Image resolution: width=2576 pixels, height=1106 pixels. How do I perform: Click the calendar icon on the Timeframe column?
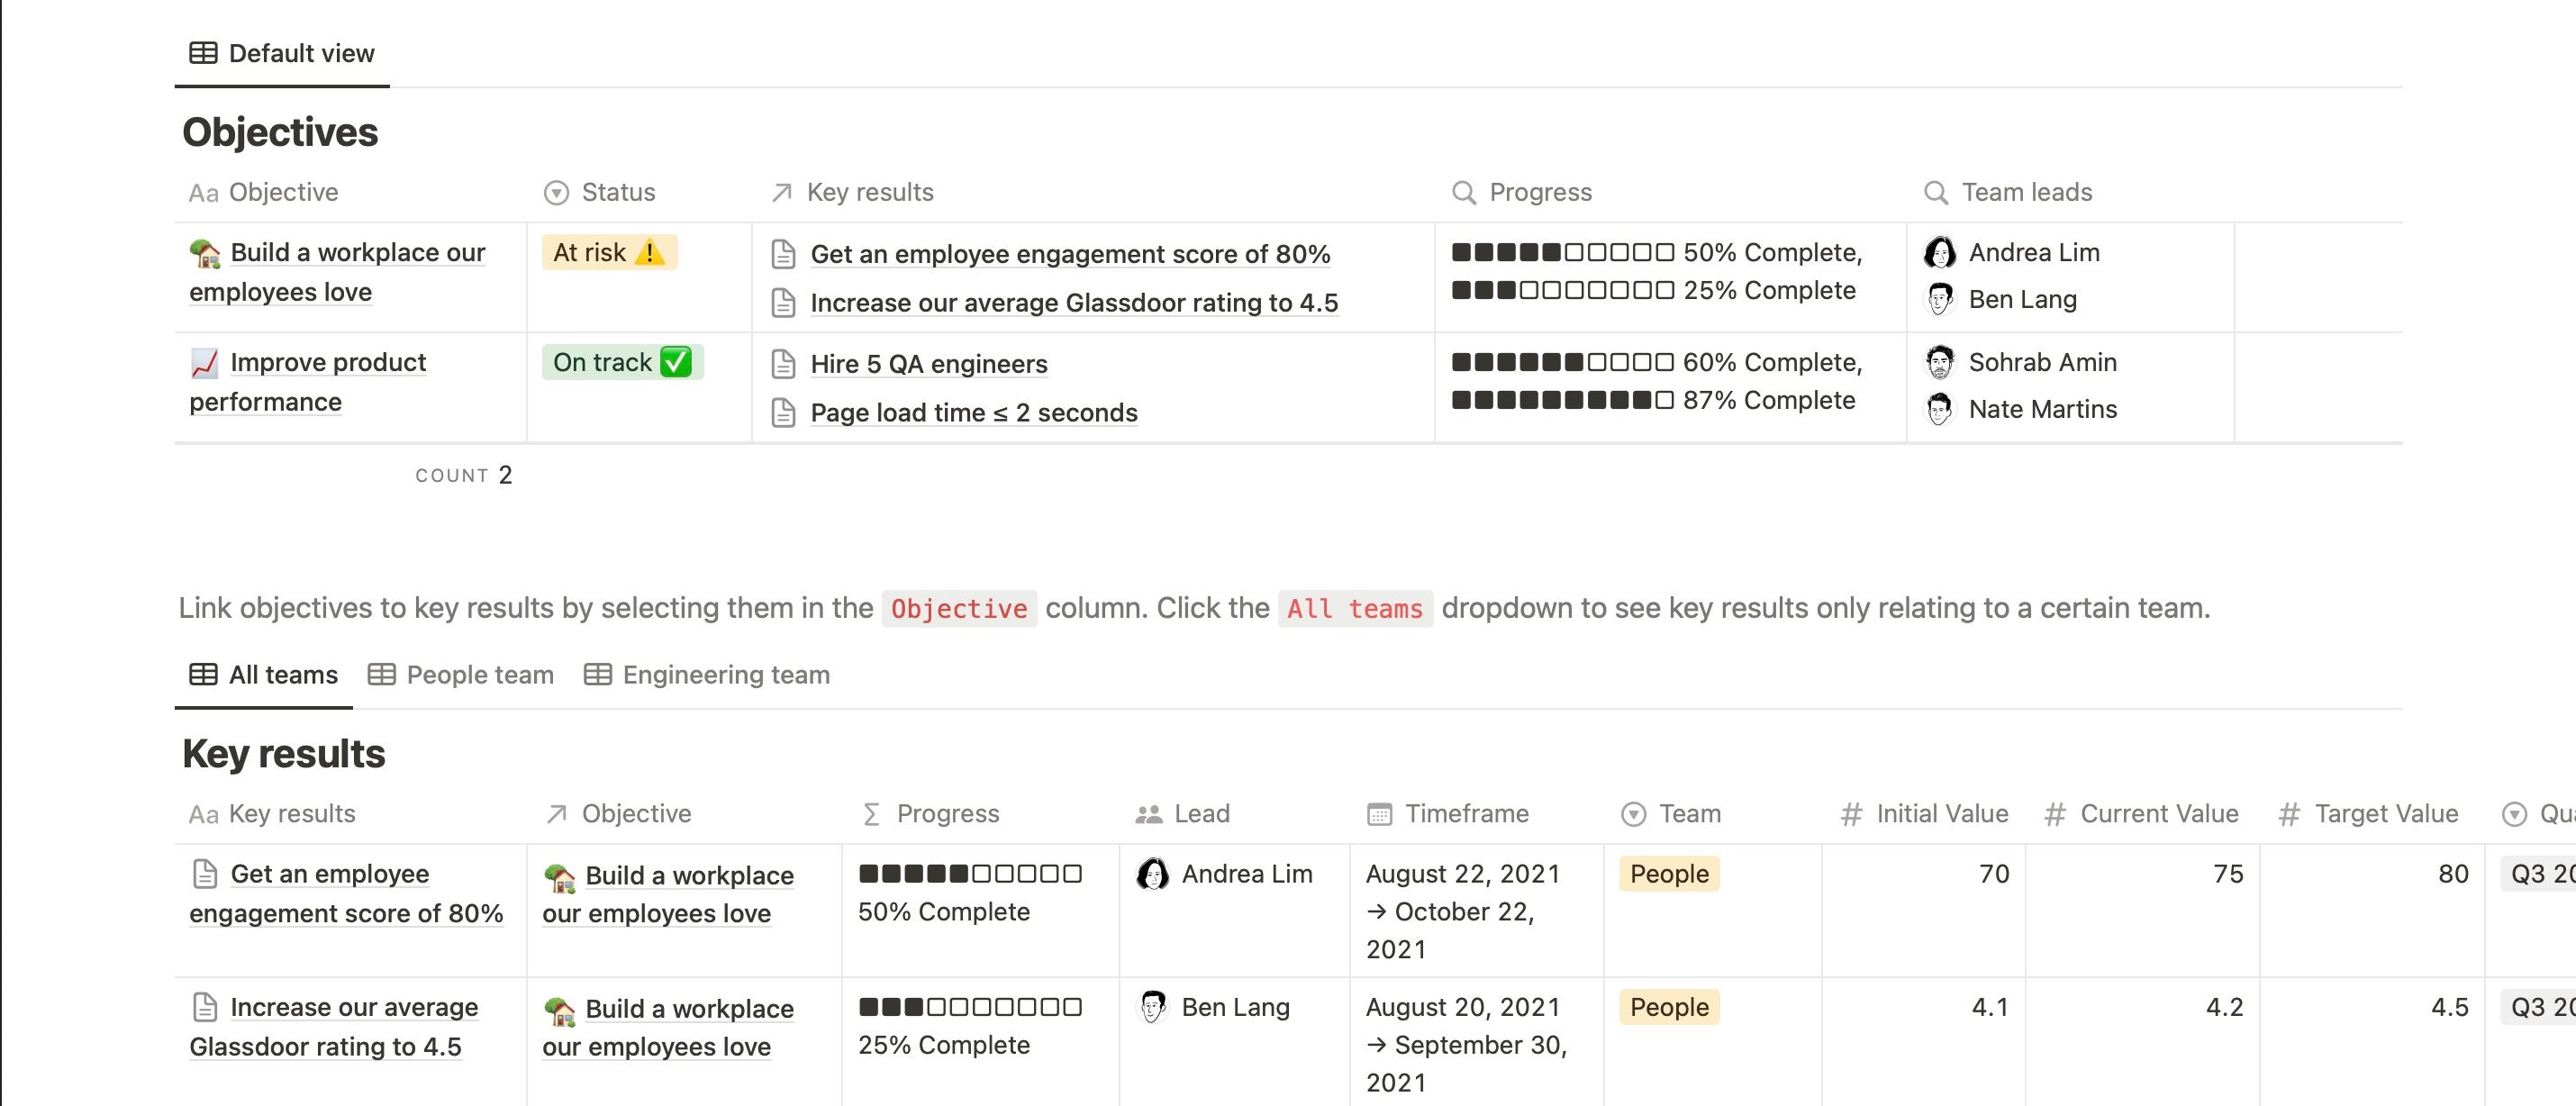point(1377,813)
